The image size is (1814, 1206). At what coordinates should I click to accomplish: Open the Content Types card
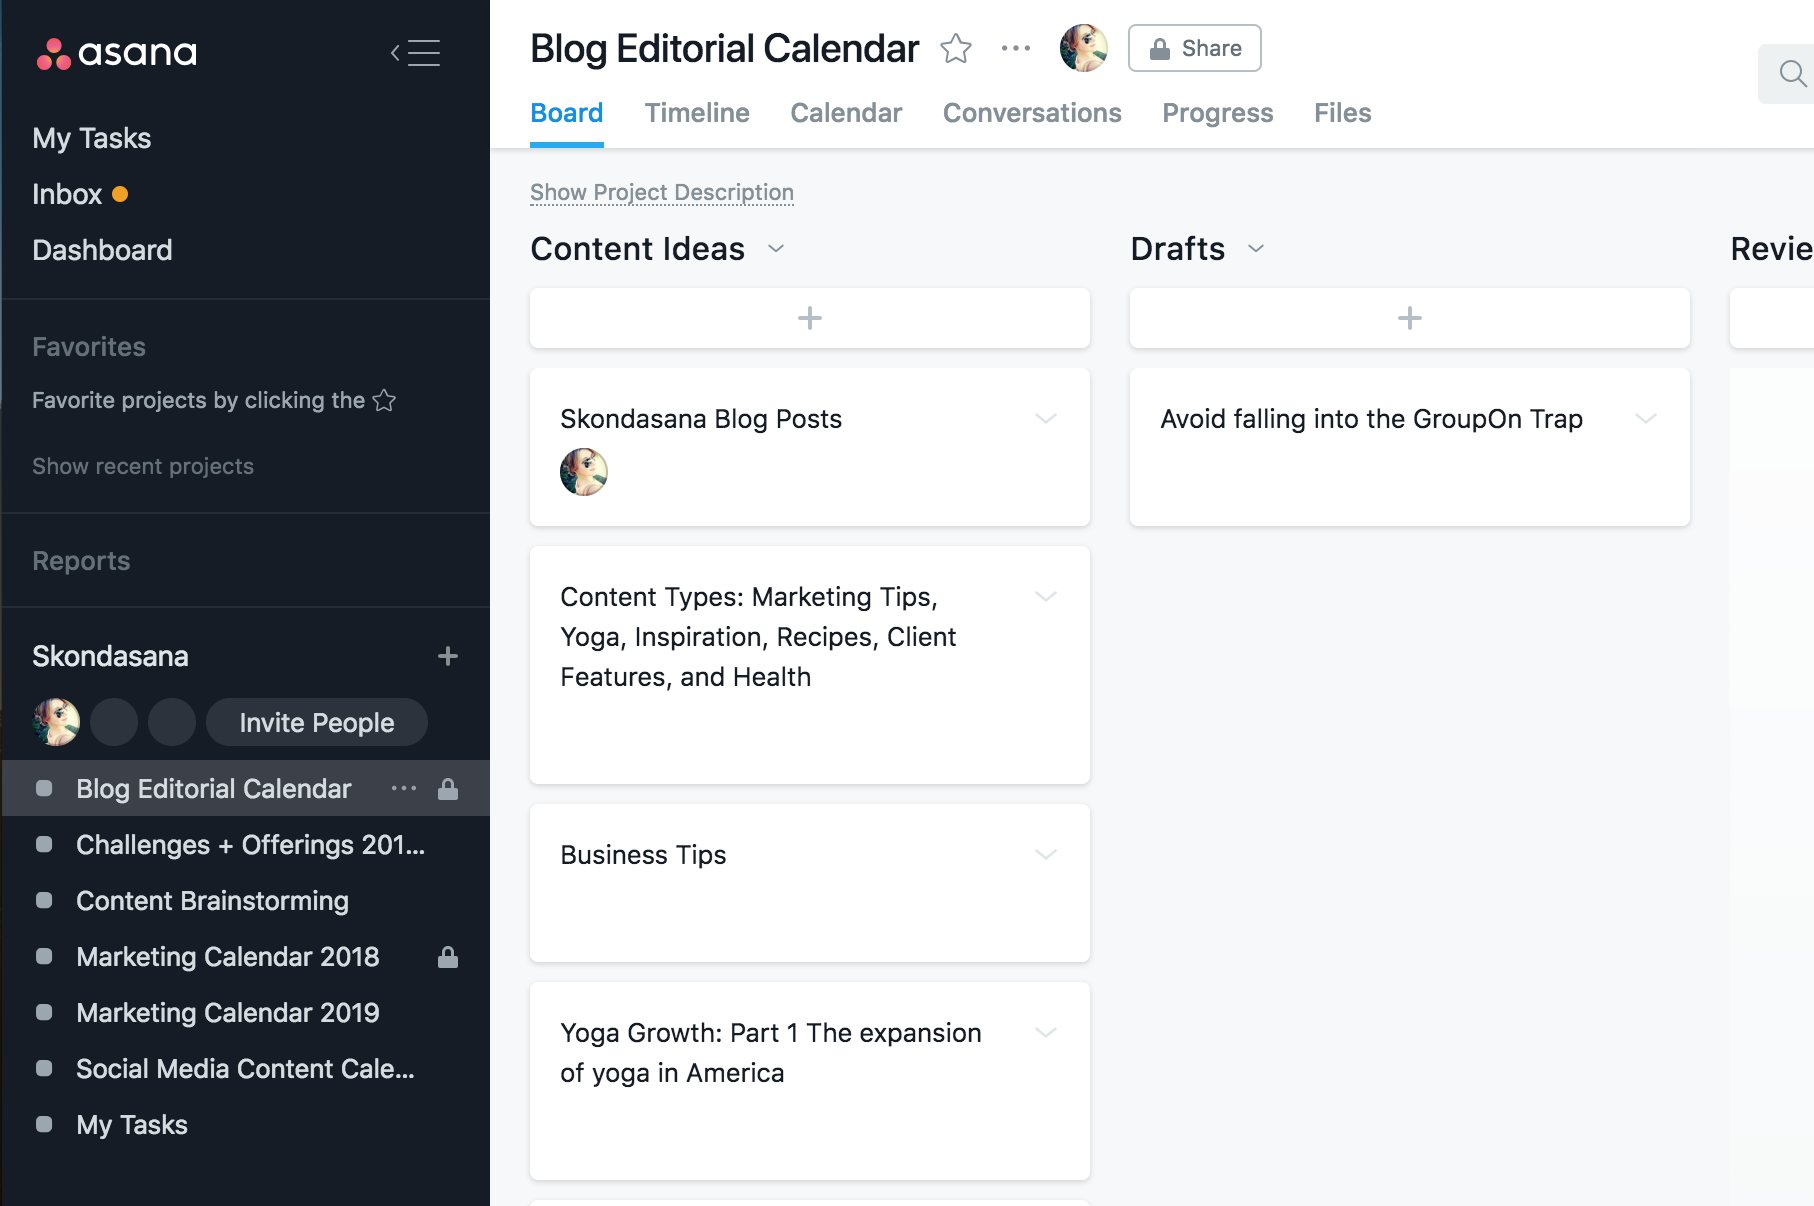810,665
